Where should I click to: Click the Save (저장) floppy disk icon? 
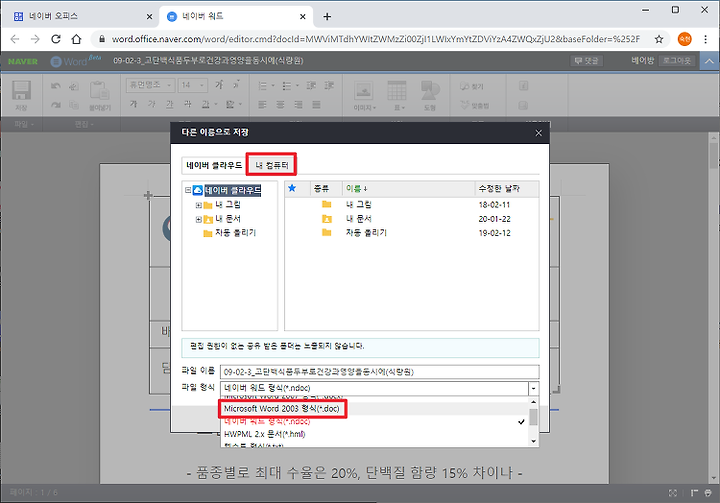coord(21,90)
